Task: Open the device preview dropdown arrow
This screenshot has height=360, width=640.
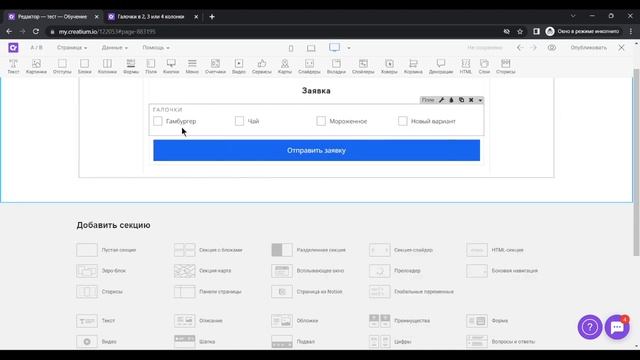Action: [x=349, y=48]
